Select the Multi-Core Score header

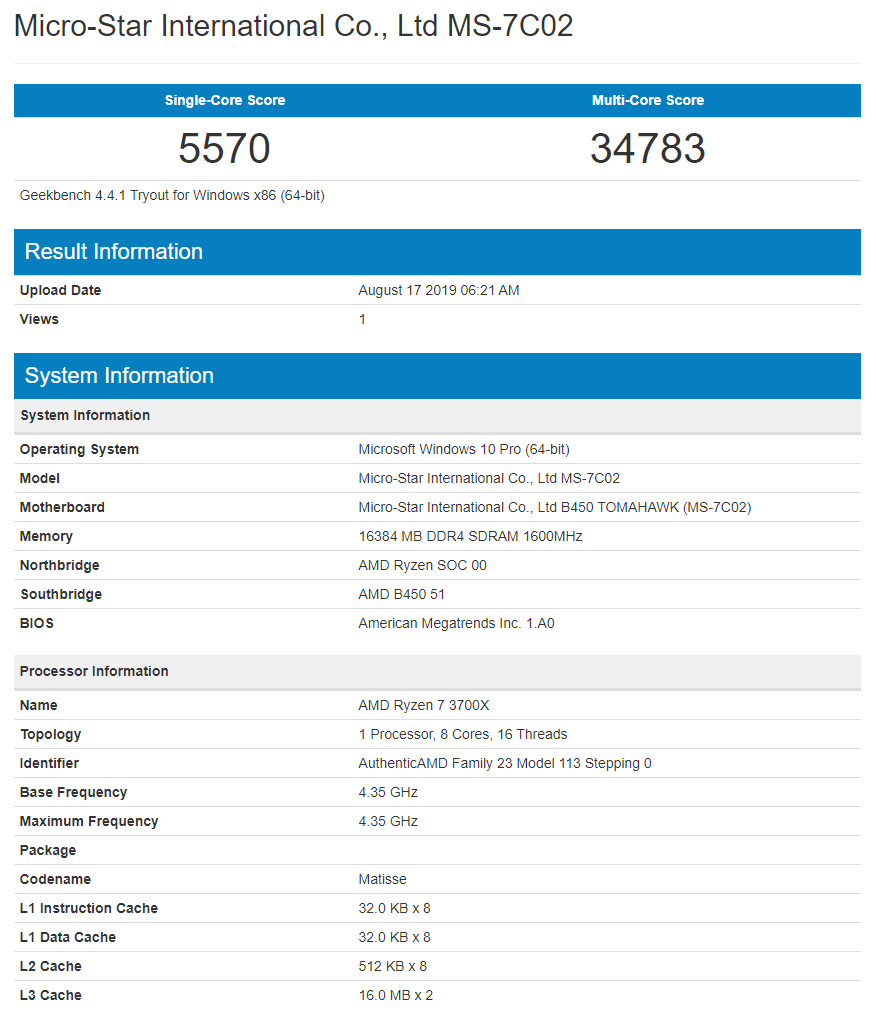point(648,100)
